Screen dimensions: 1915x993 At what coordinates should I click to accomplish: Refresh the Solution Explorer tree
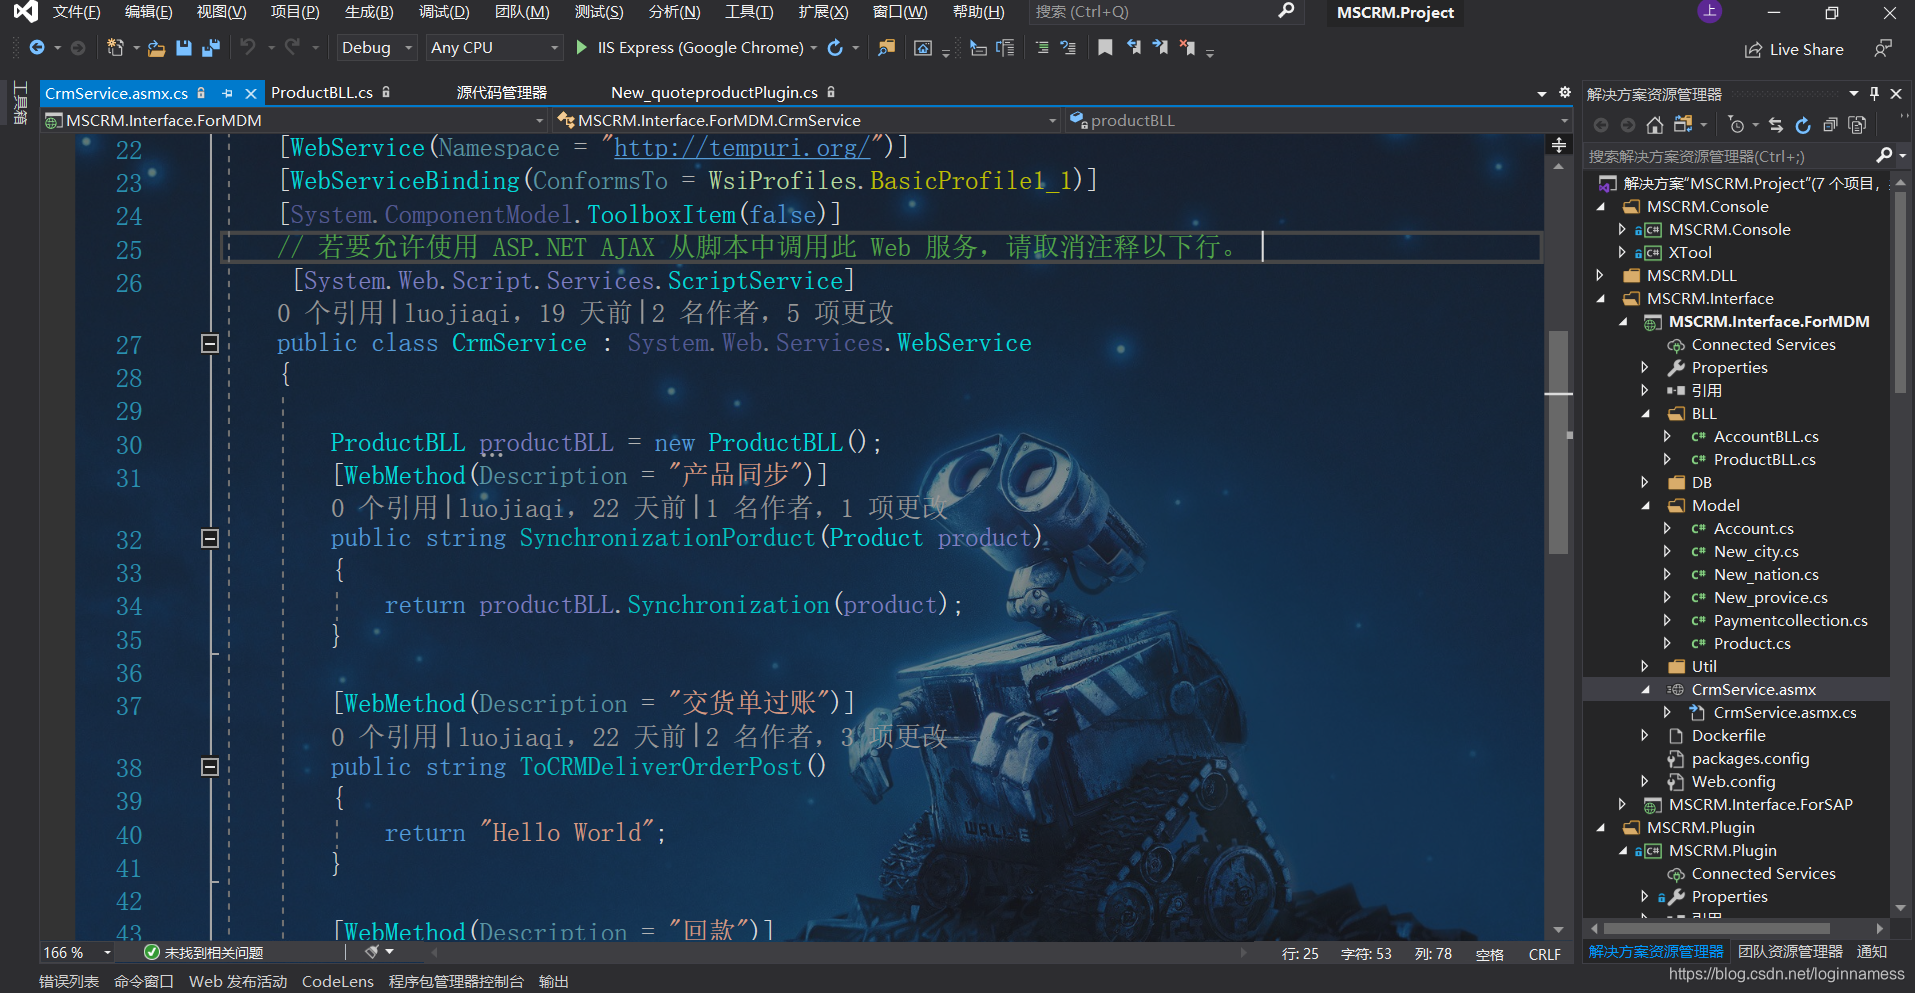click(x=1803, y=125)
